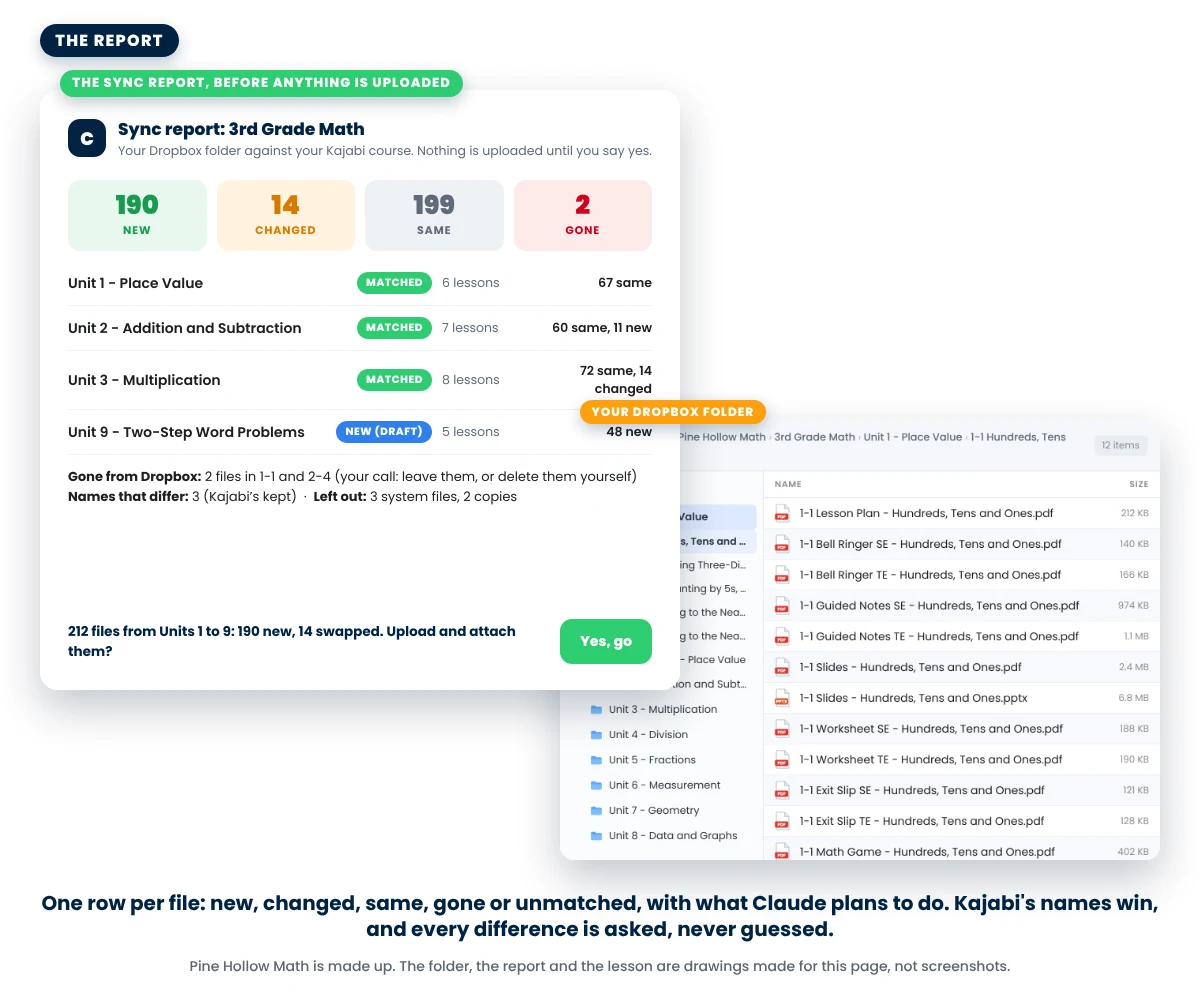Open Unit 9 - Two-Step Word Problems row
This screenshot has height=1000, width=1200.
point(360,432)
